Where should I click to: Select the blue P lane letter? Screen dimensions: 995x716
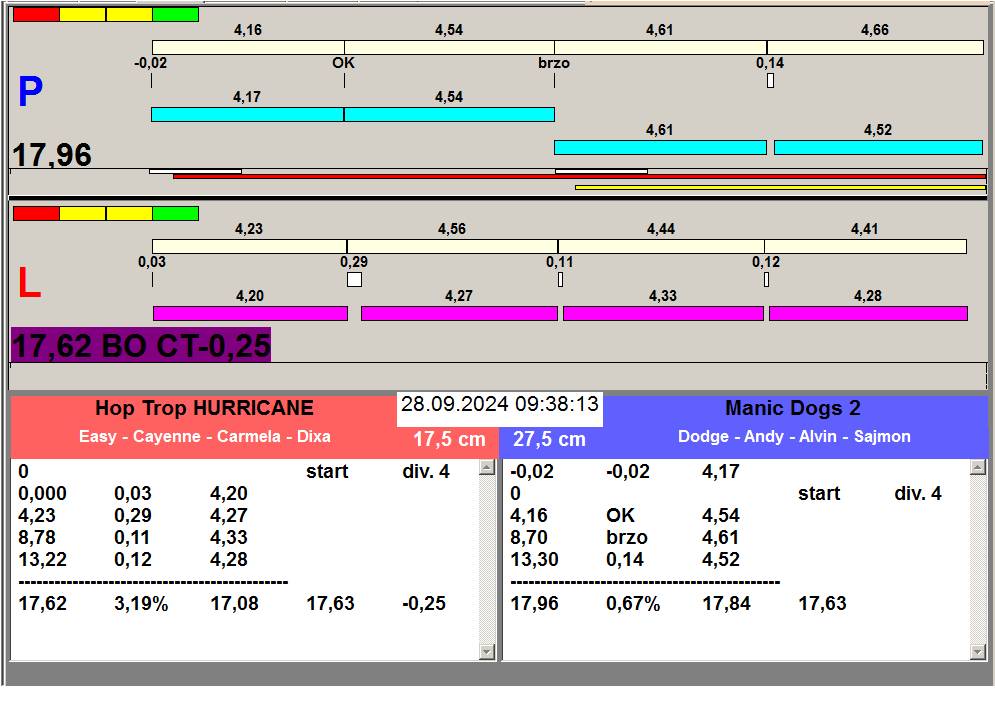pos(30,93)
